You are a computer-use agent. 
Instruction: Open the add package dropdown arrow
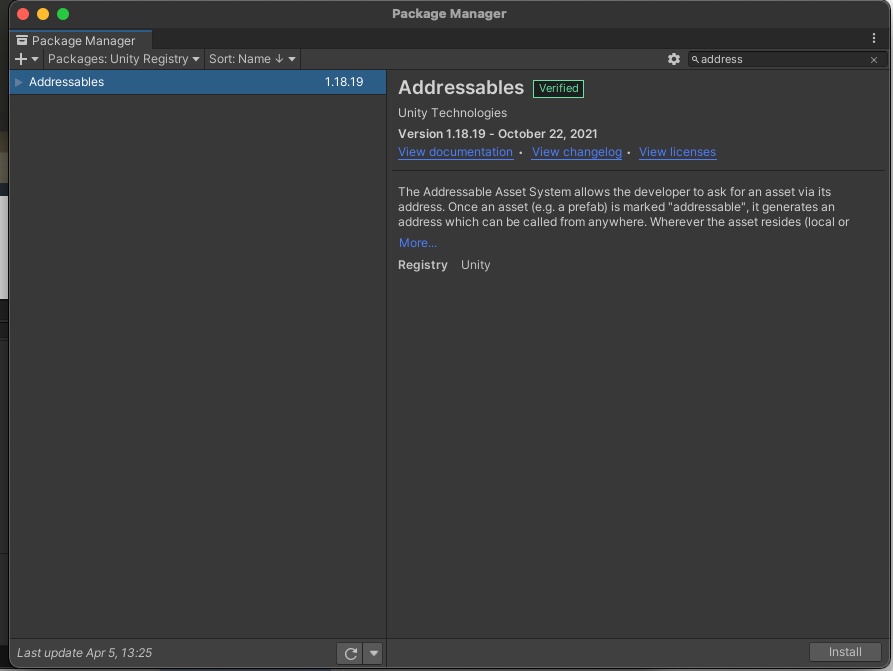[32, 59]
